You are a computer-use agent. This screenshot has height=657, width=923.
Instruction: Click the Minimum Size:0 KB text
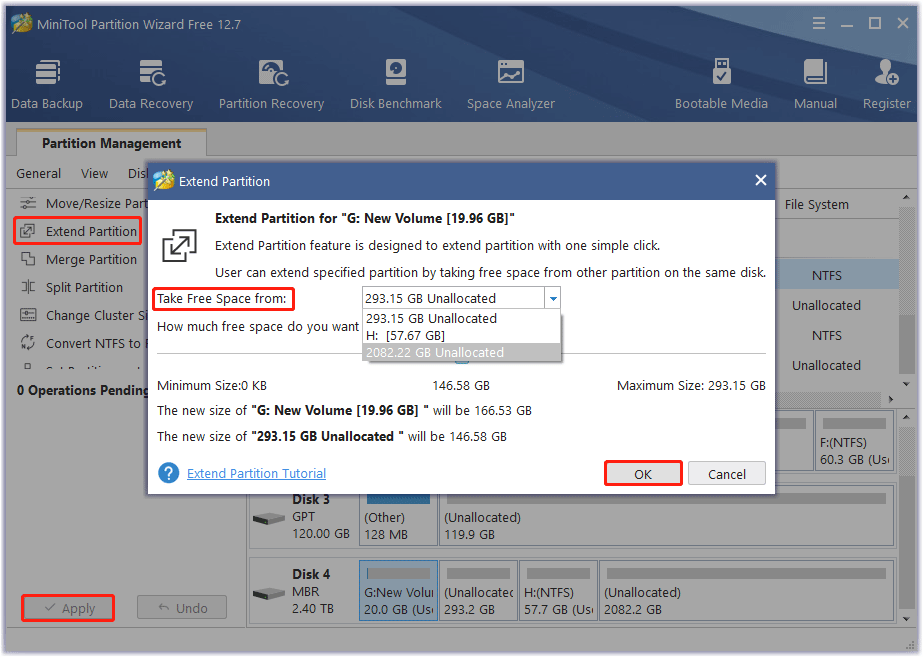212,386
